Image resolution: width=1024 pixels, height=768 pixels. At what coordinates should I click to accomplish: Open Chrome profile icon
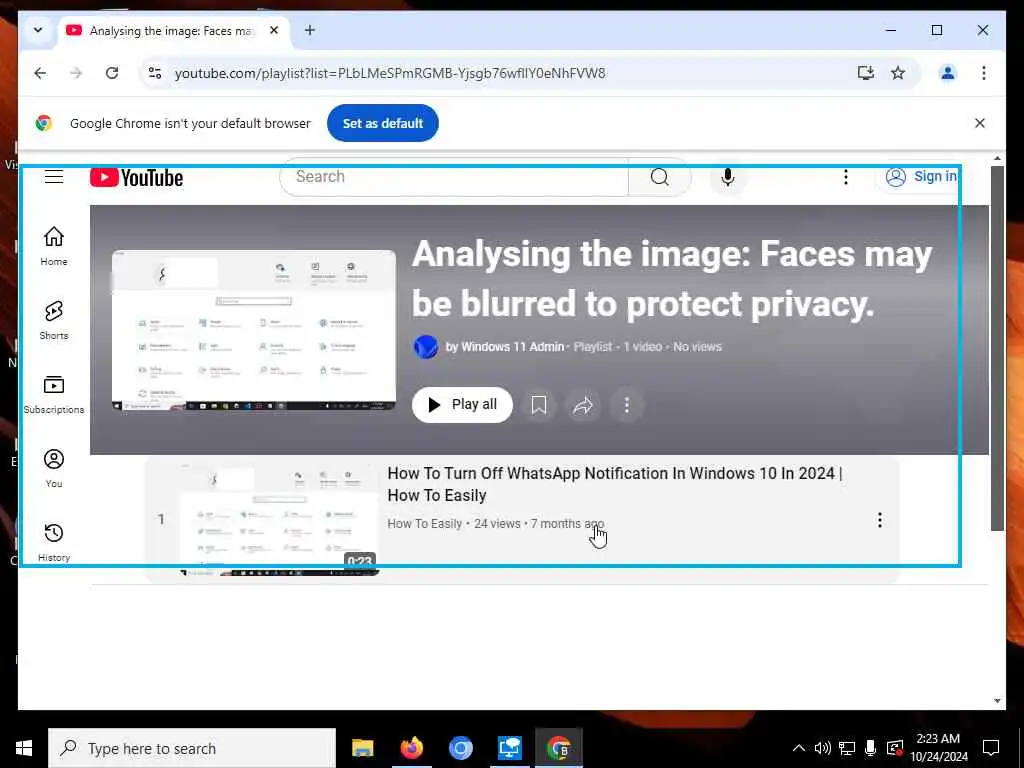(x=948, y=72)
